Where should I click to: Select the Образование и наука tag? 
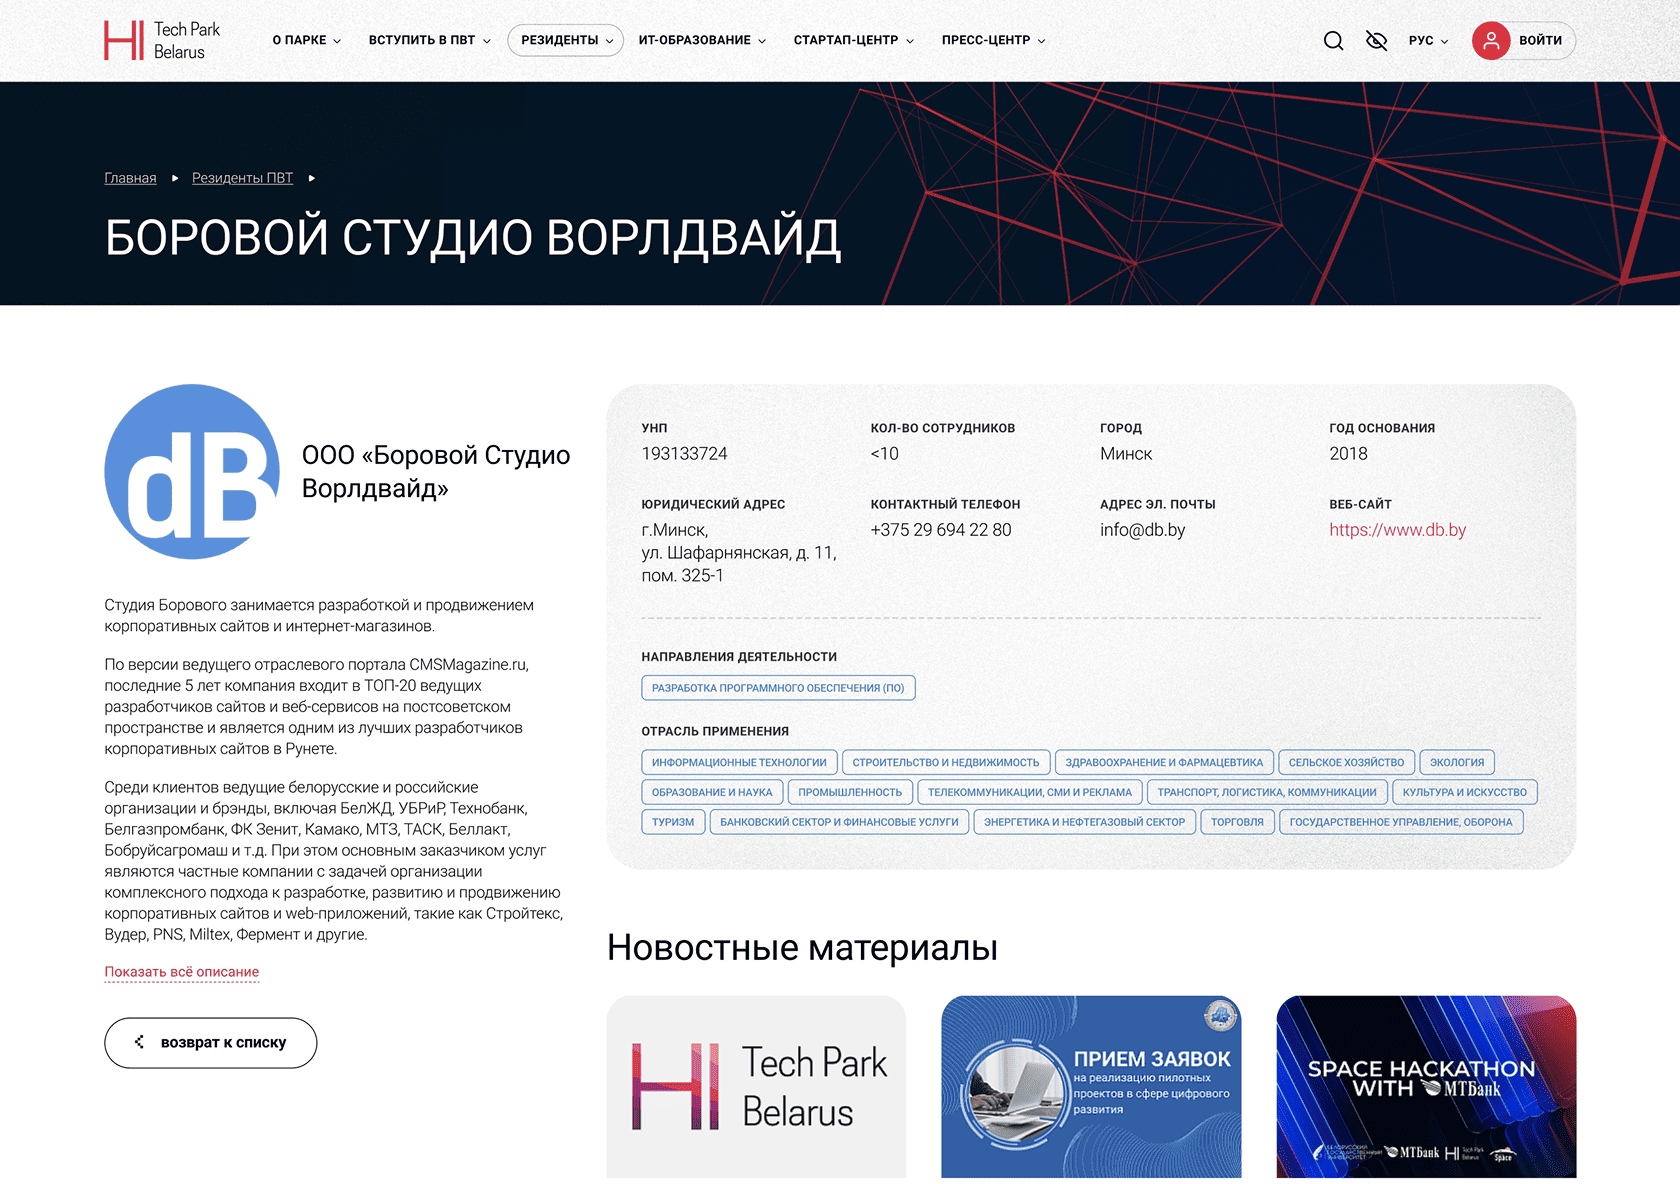point(712,792)
